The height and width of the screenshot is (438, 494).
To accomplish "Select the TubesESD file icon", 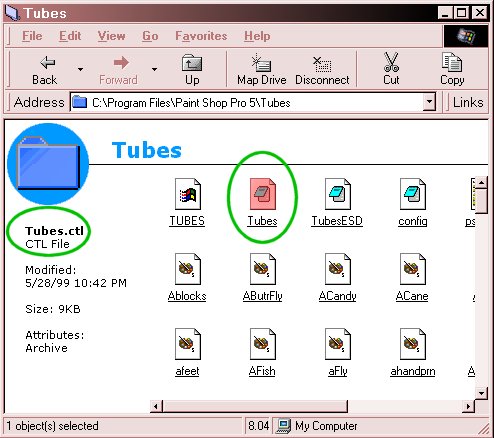I will pyautogui.click(x=338, y=194).
